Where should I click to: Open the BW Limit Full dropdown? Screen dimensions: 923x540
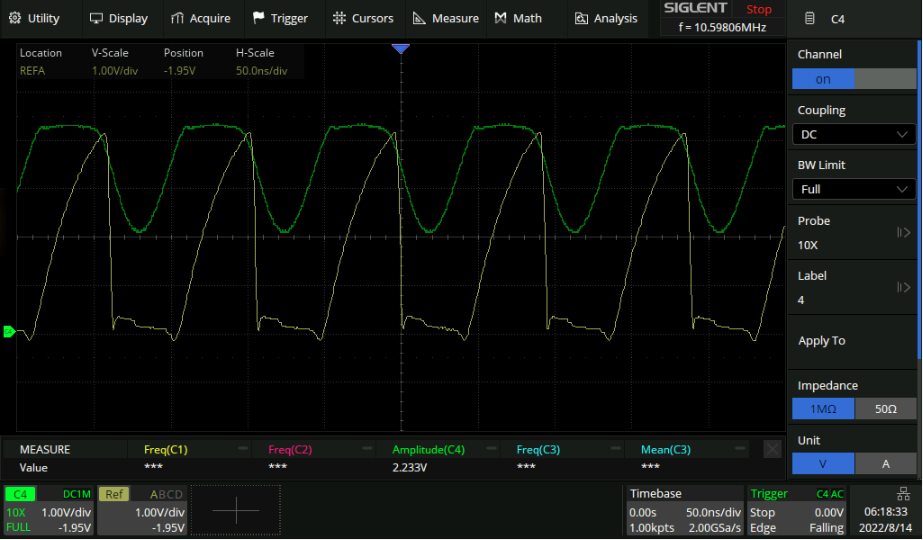854,189
